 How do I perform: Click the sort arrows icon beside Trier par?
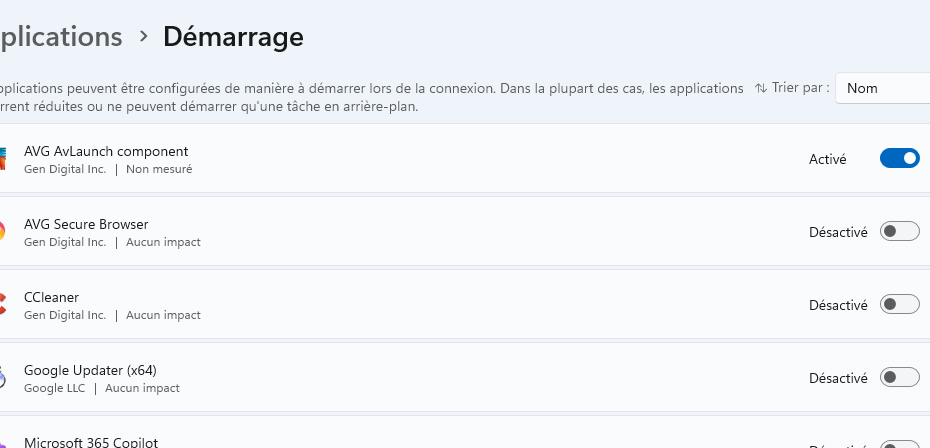click(x=761, y=88)
